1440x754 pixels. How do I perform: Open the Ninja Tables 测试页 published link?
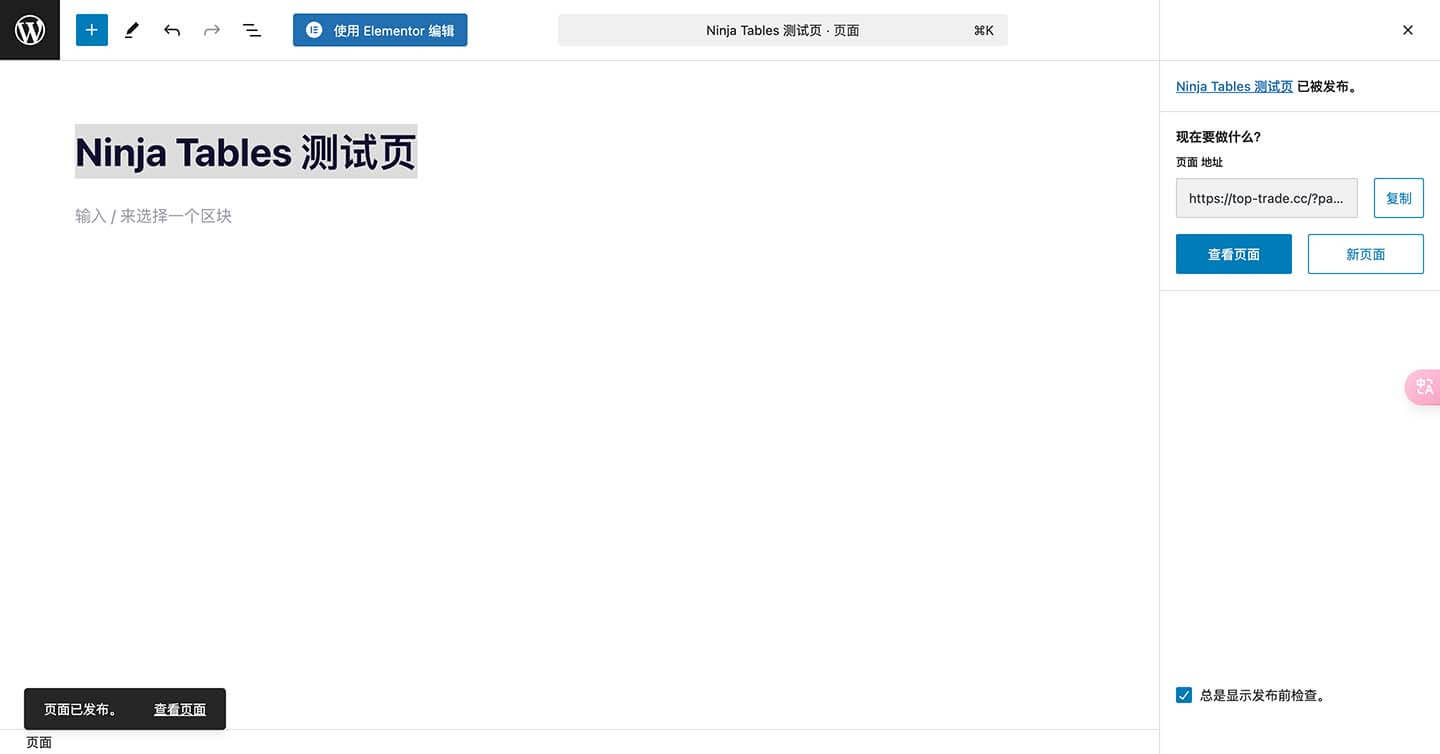click(1234, 86)
